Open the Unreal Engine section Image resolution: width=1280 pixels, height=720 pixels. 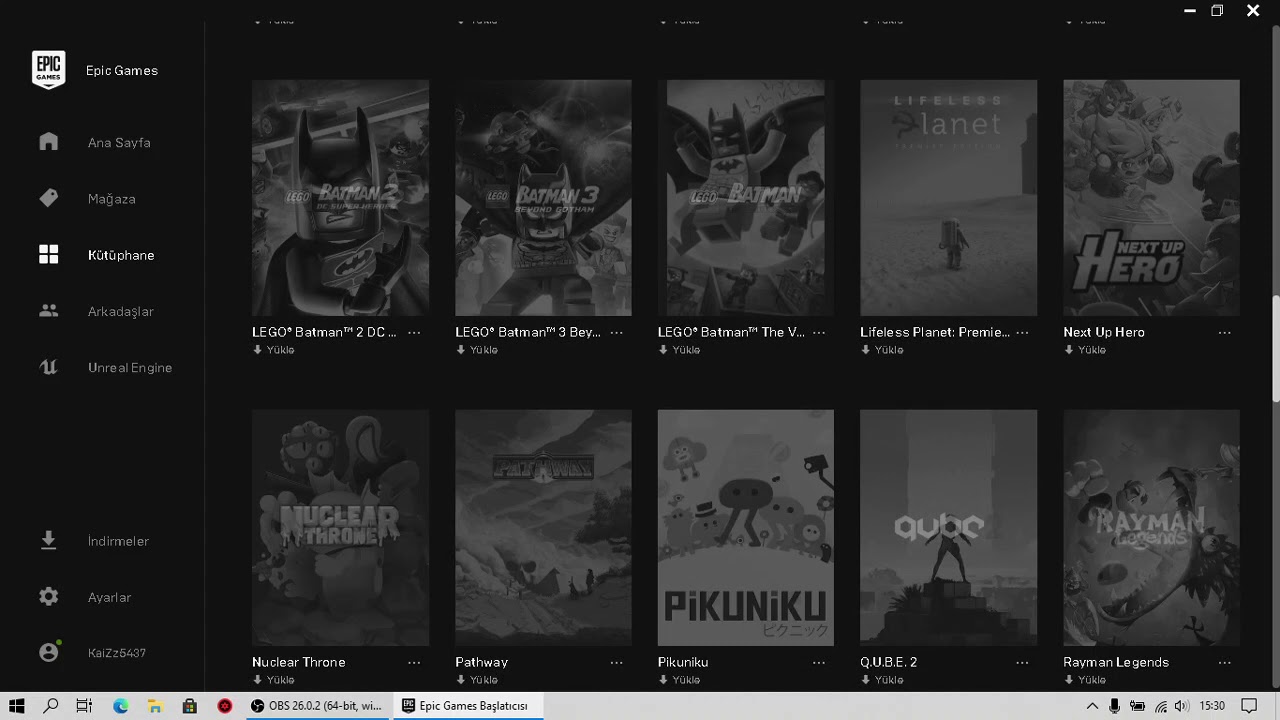(130, 368)
